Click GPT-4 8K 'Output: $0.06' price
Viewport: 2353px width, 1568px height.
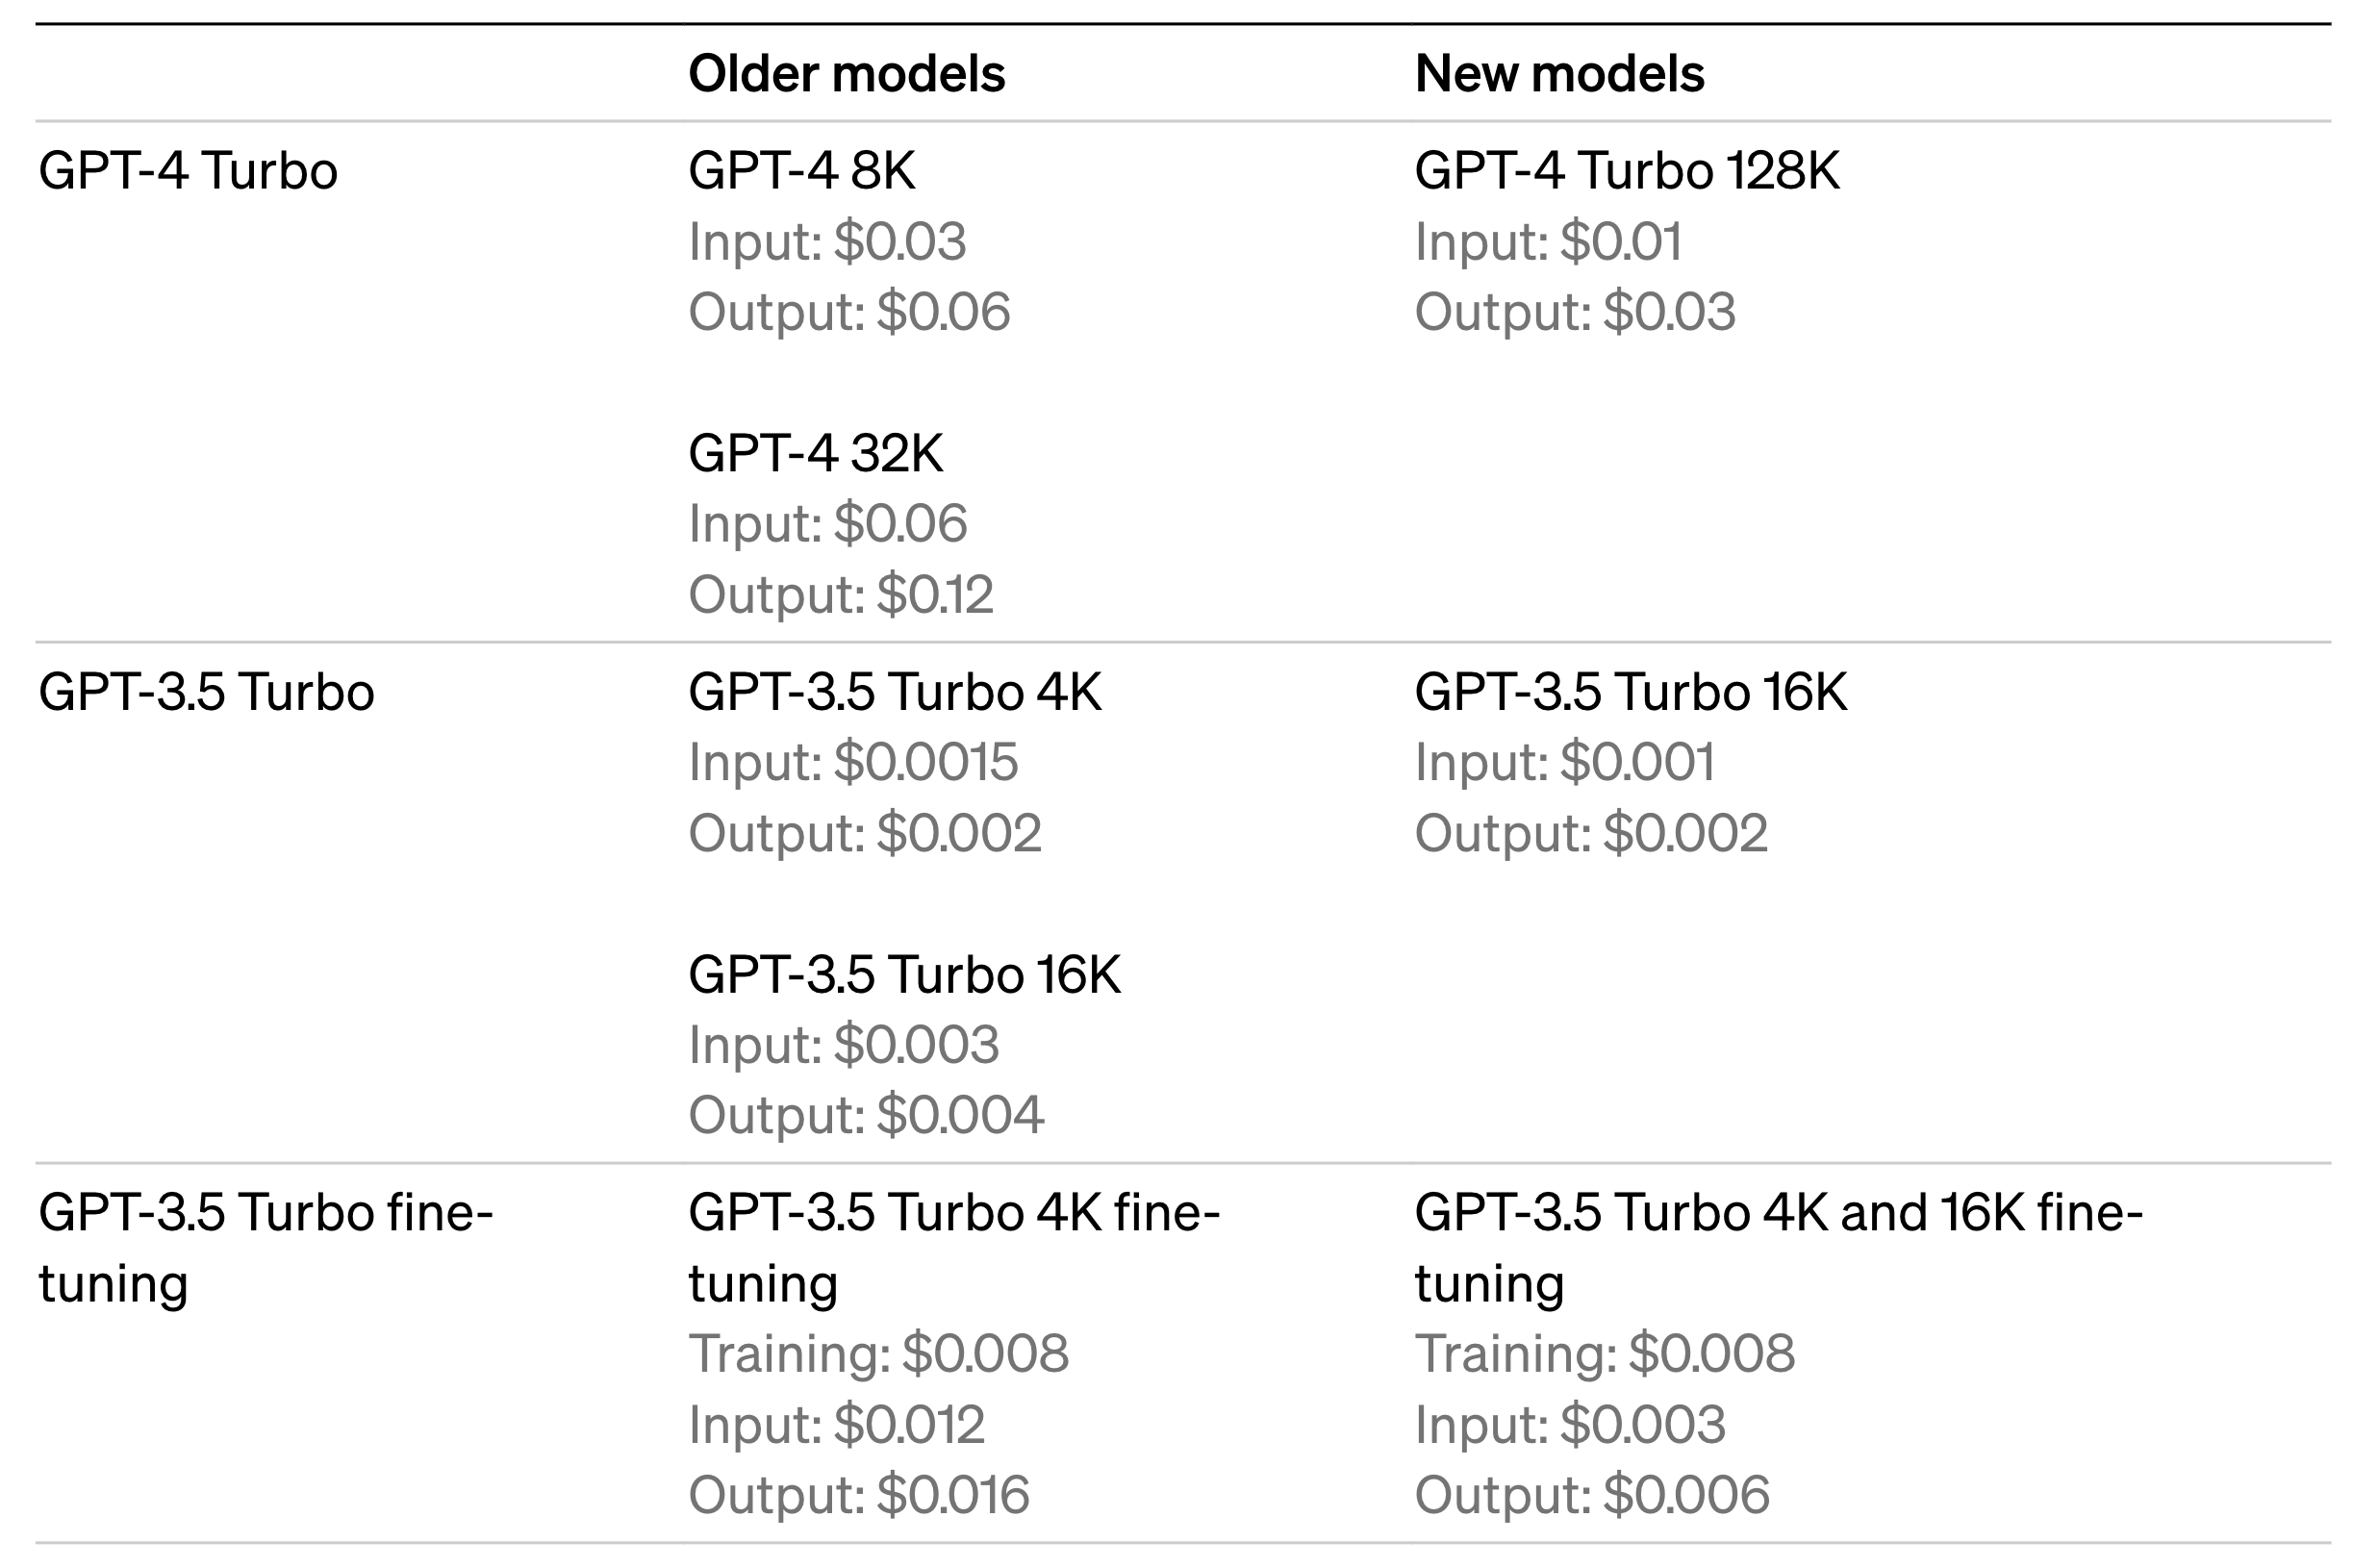[849, 311]
